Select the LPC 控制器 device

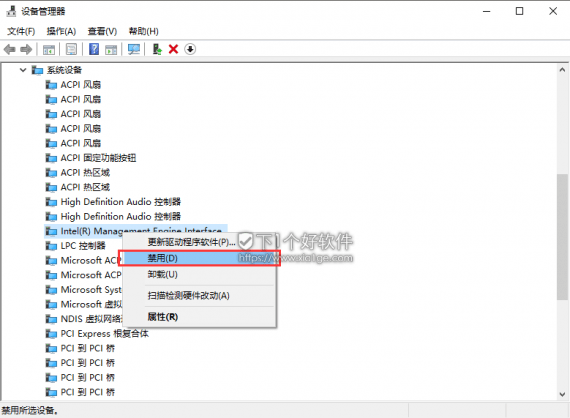83,246
